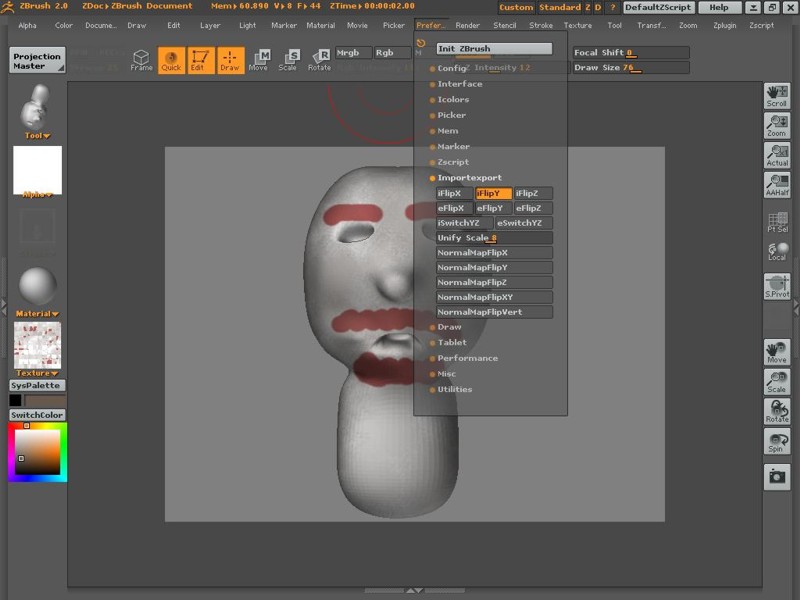Click the SysPalette button
Viewport: 800px width, 600px height.
click(x=37, y=385)
